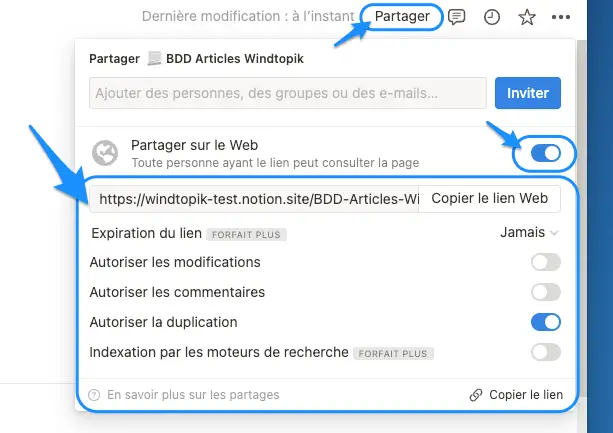Enable Autoriser les modifications switch
Screen dimensions: 613x433
coord(546,262)
